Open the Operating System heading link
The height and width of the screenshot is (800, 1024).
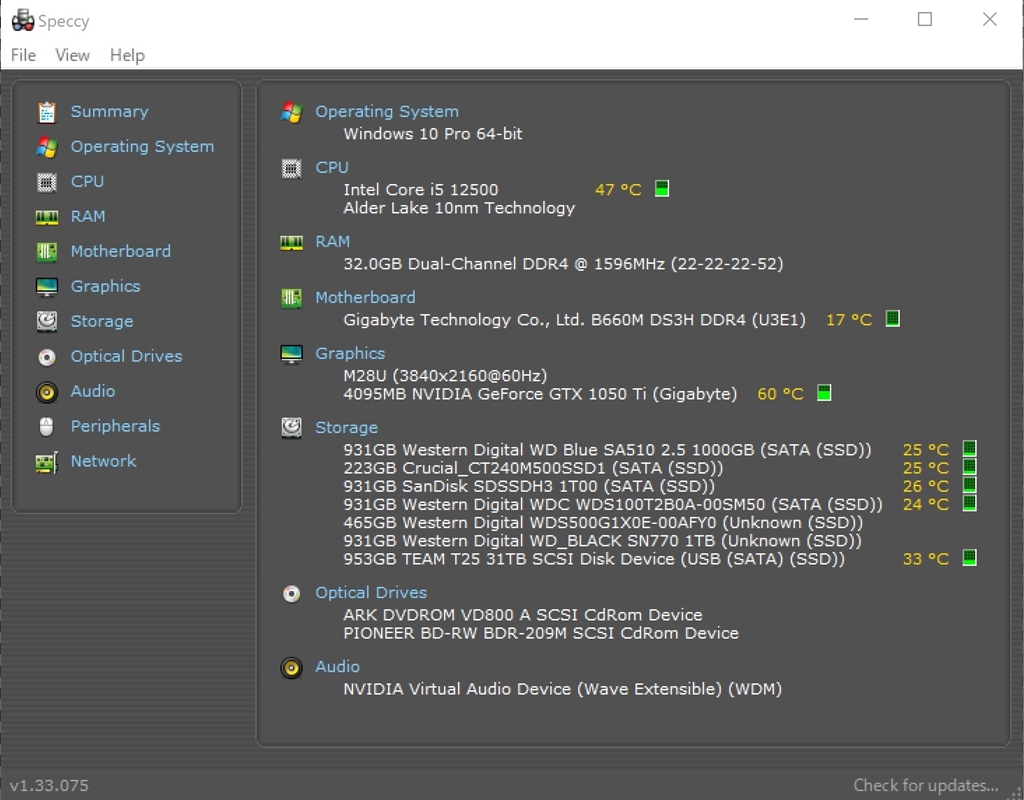click(x=387, y=112)
